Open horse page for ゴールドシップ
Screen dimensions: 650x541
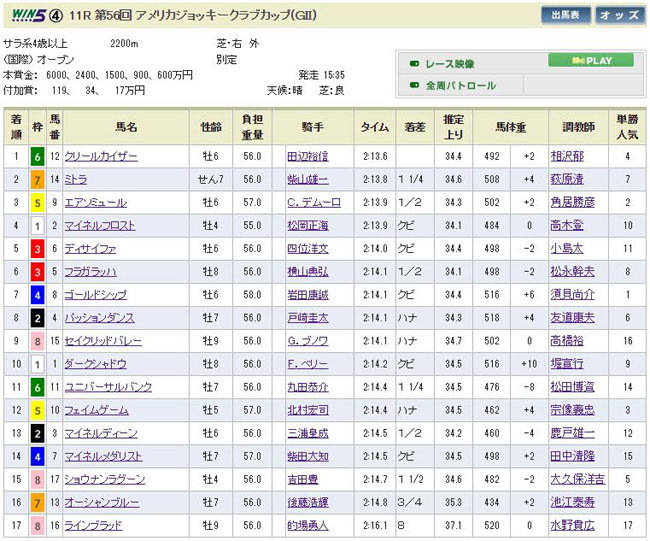pyautogui.click(x=95, y=295)
